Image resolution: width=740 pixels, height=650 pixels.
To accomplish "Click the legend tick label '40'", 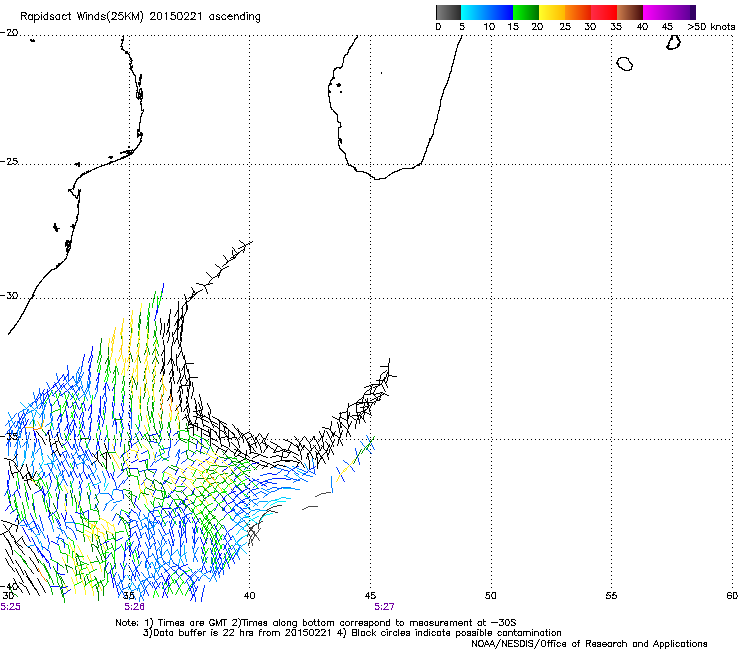I will click(x=642, y=26).
